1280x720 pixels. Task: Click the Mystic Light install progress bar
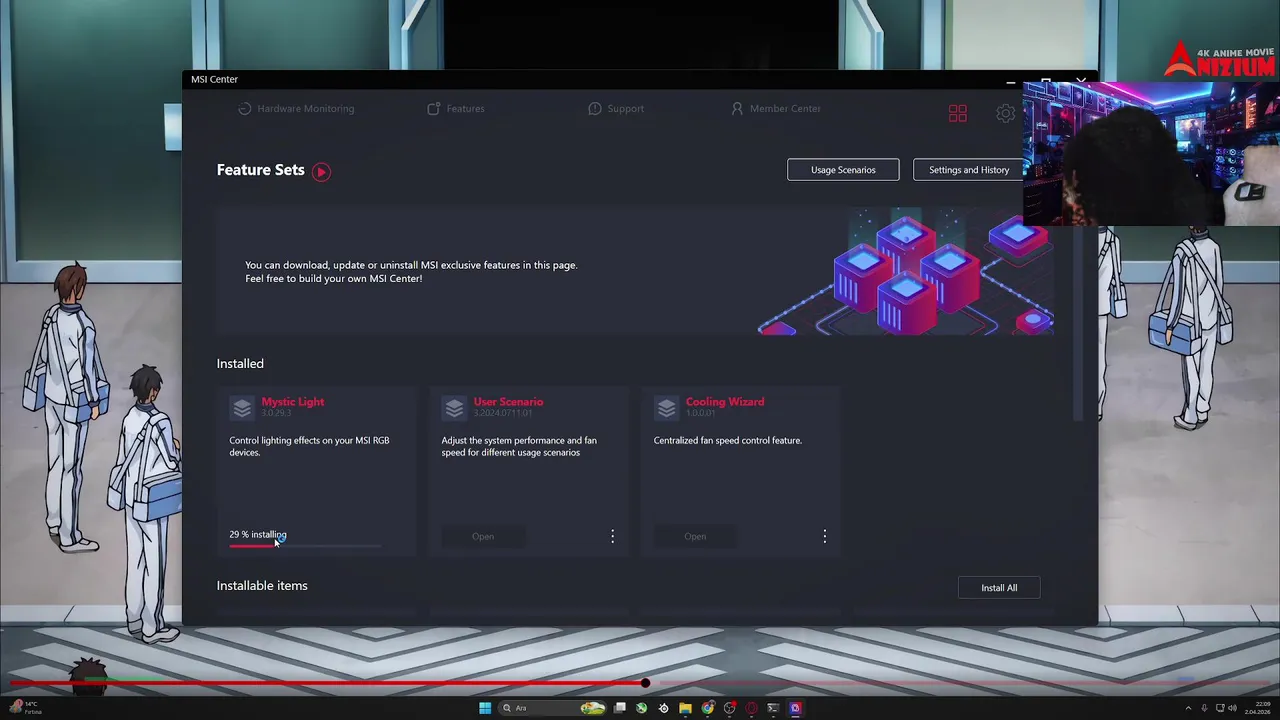305,546
